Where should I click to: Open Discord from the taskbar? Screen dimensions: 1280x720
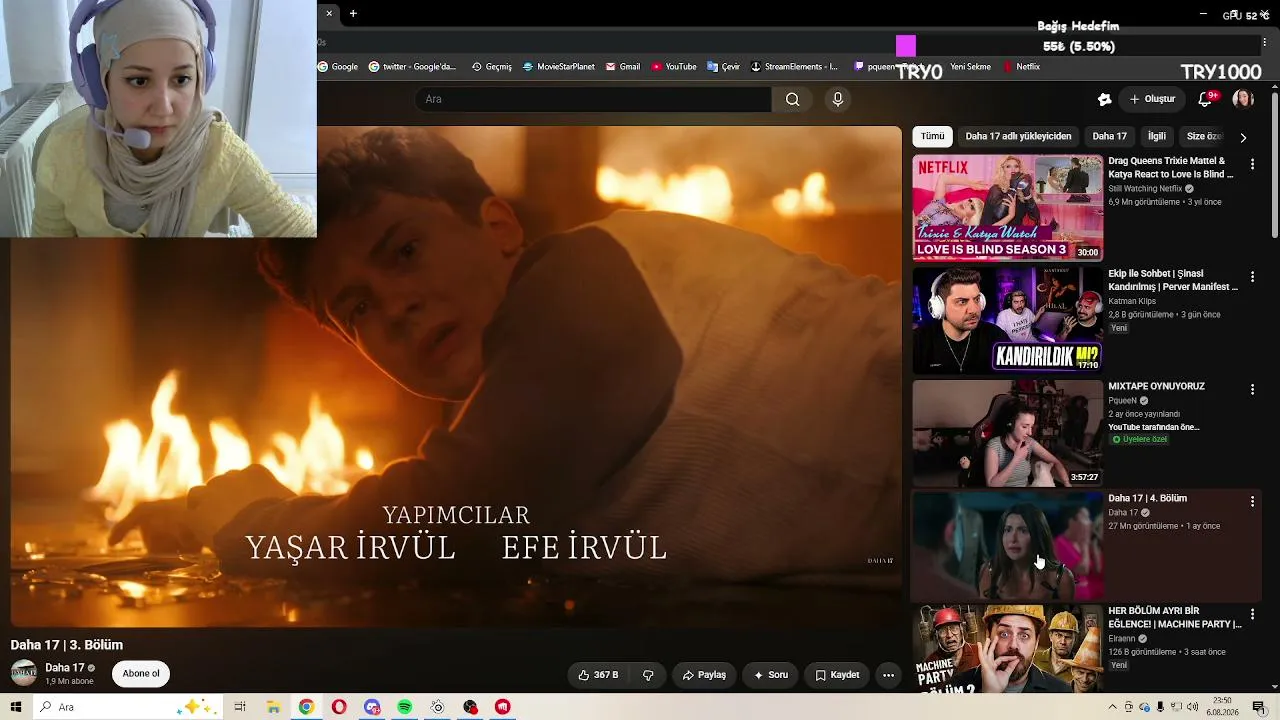372,707
